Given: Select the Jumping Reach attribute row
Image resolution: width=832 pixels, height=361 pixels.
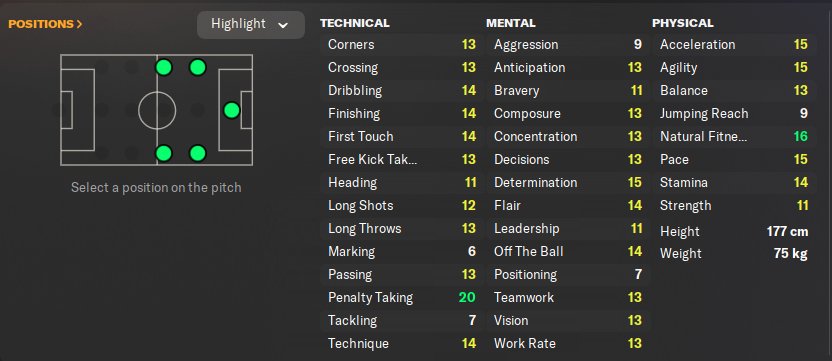Looking at the screenshot, I should pyautogui.click(x=733, y=113).
